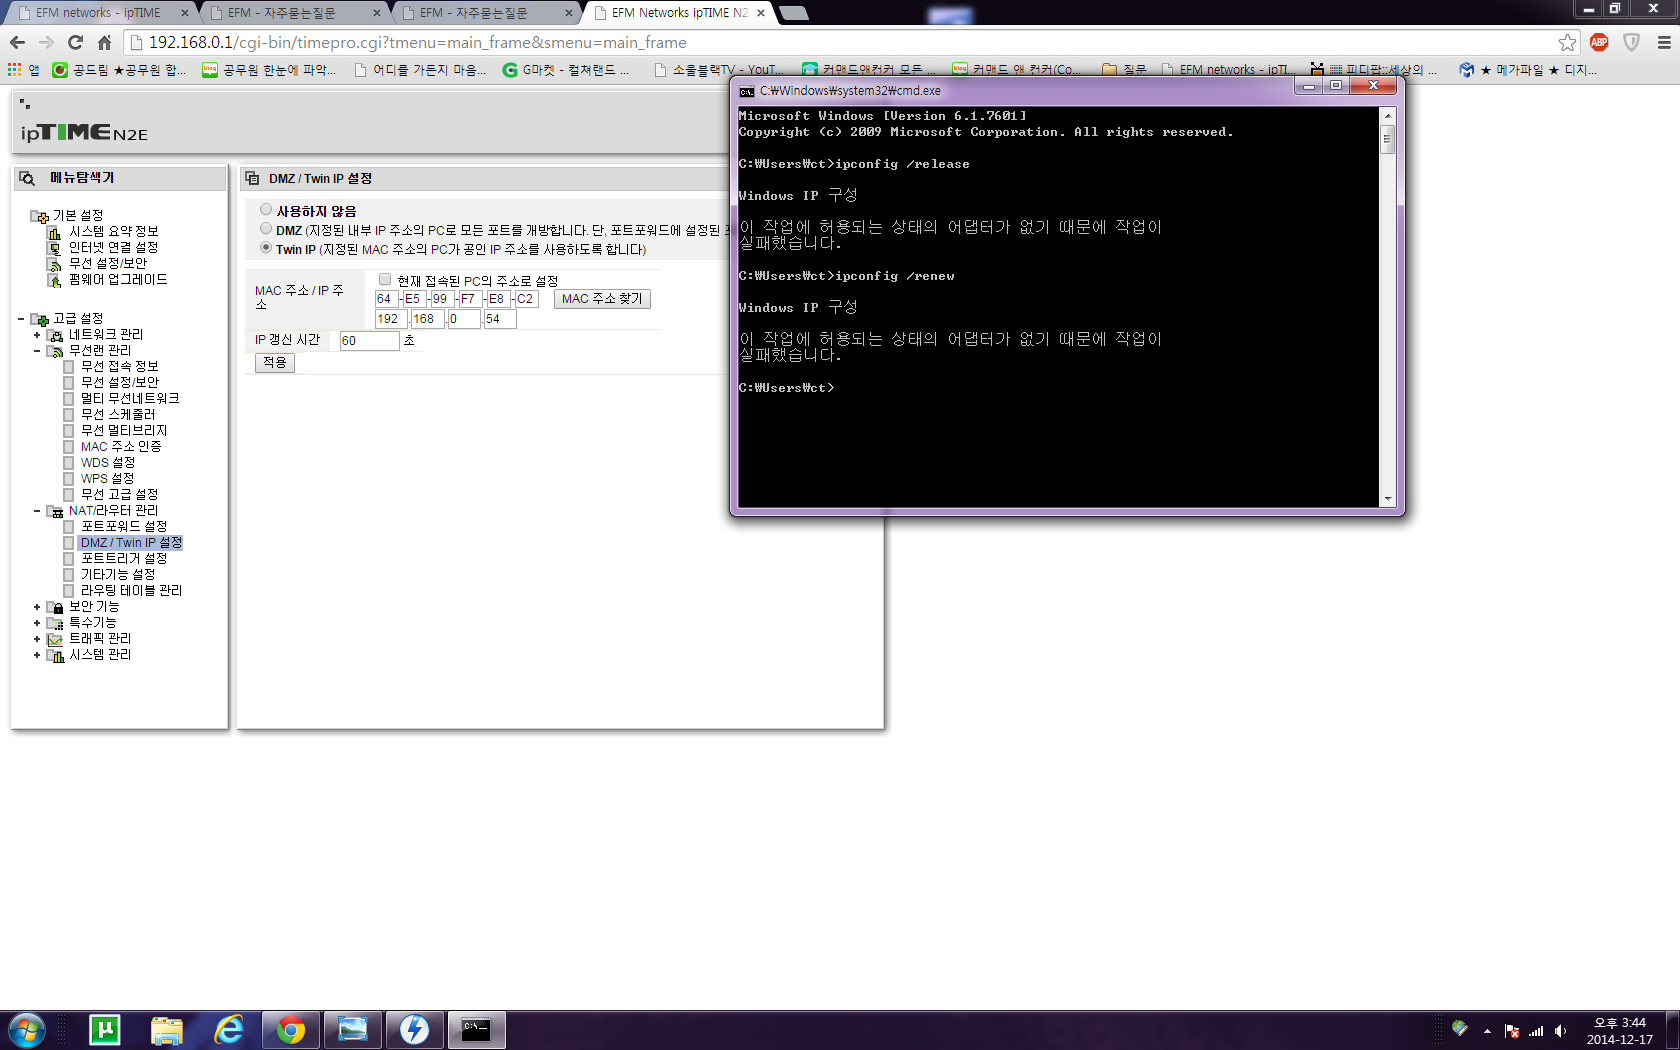Open the WPS 설정 menu item
Image resolution: width=1680 pixels, height=1050 pixels.
click(107, 479)
